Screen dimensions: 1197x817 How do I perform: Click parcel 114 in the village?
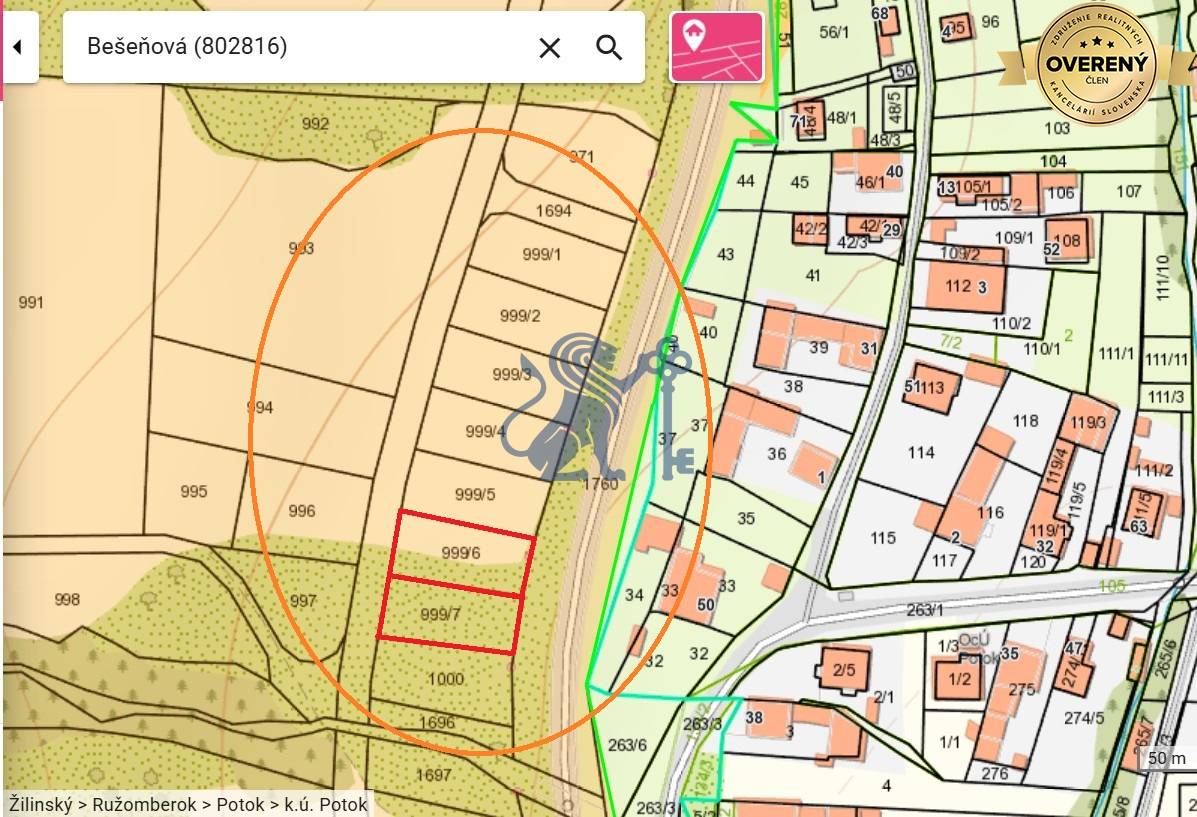(x=921, y=453)
